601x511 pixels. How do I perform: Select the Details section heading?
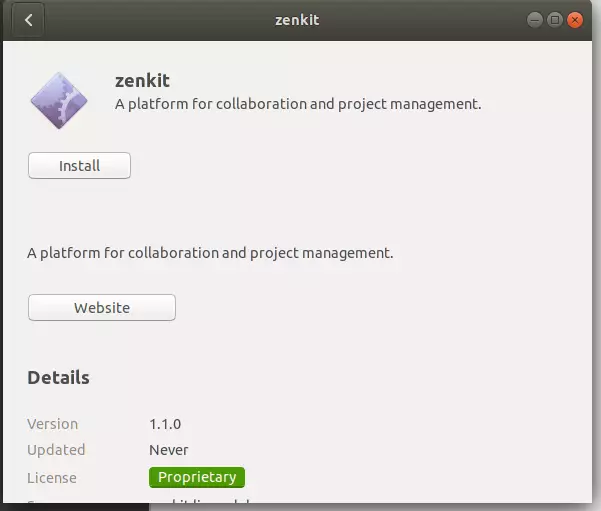[x=58, y=378]
